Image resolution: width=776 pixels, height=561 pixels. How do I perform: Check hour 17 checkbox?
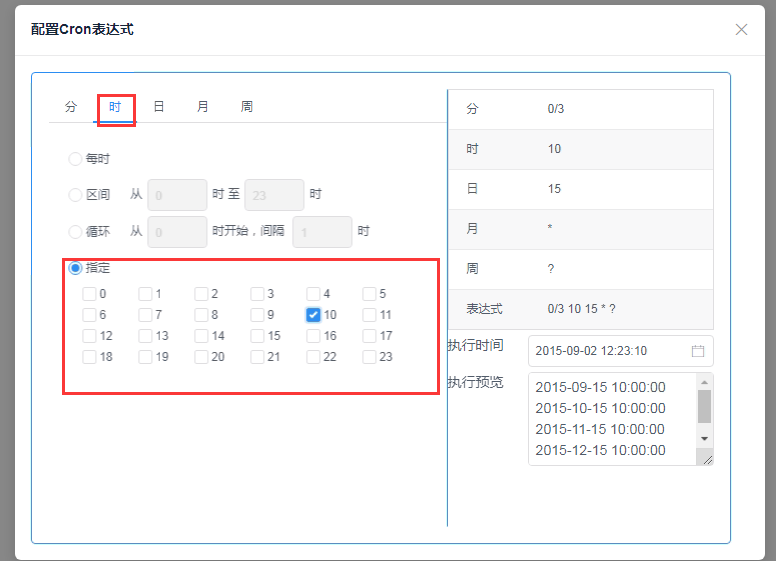point(369,336)
